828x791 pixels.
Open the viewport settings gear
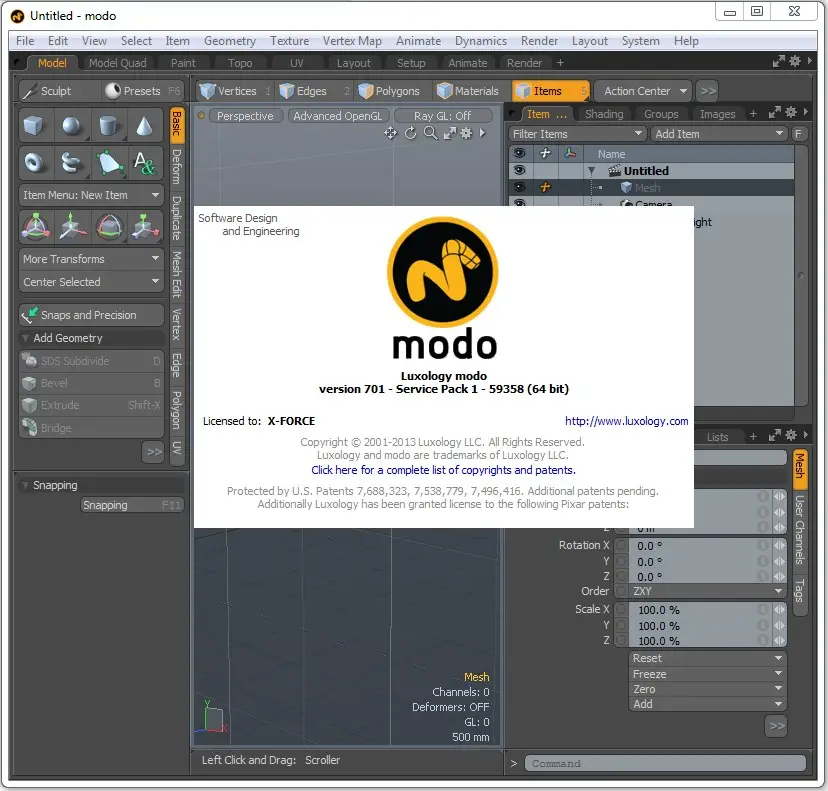[x=466, y=133]
